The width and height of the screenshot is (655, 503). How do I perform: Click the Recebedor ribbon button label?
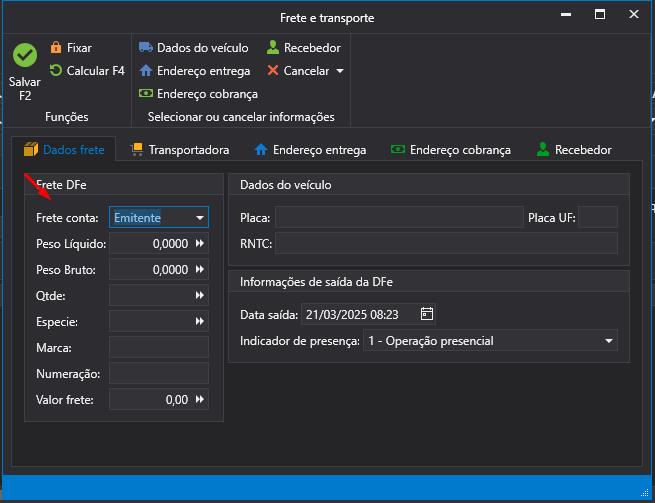point(312,48)
